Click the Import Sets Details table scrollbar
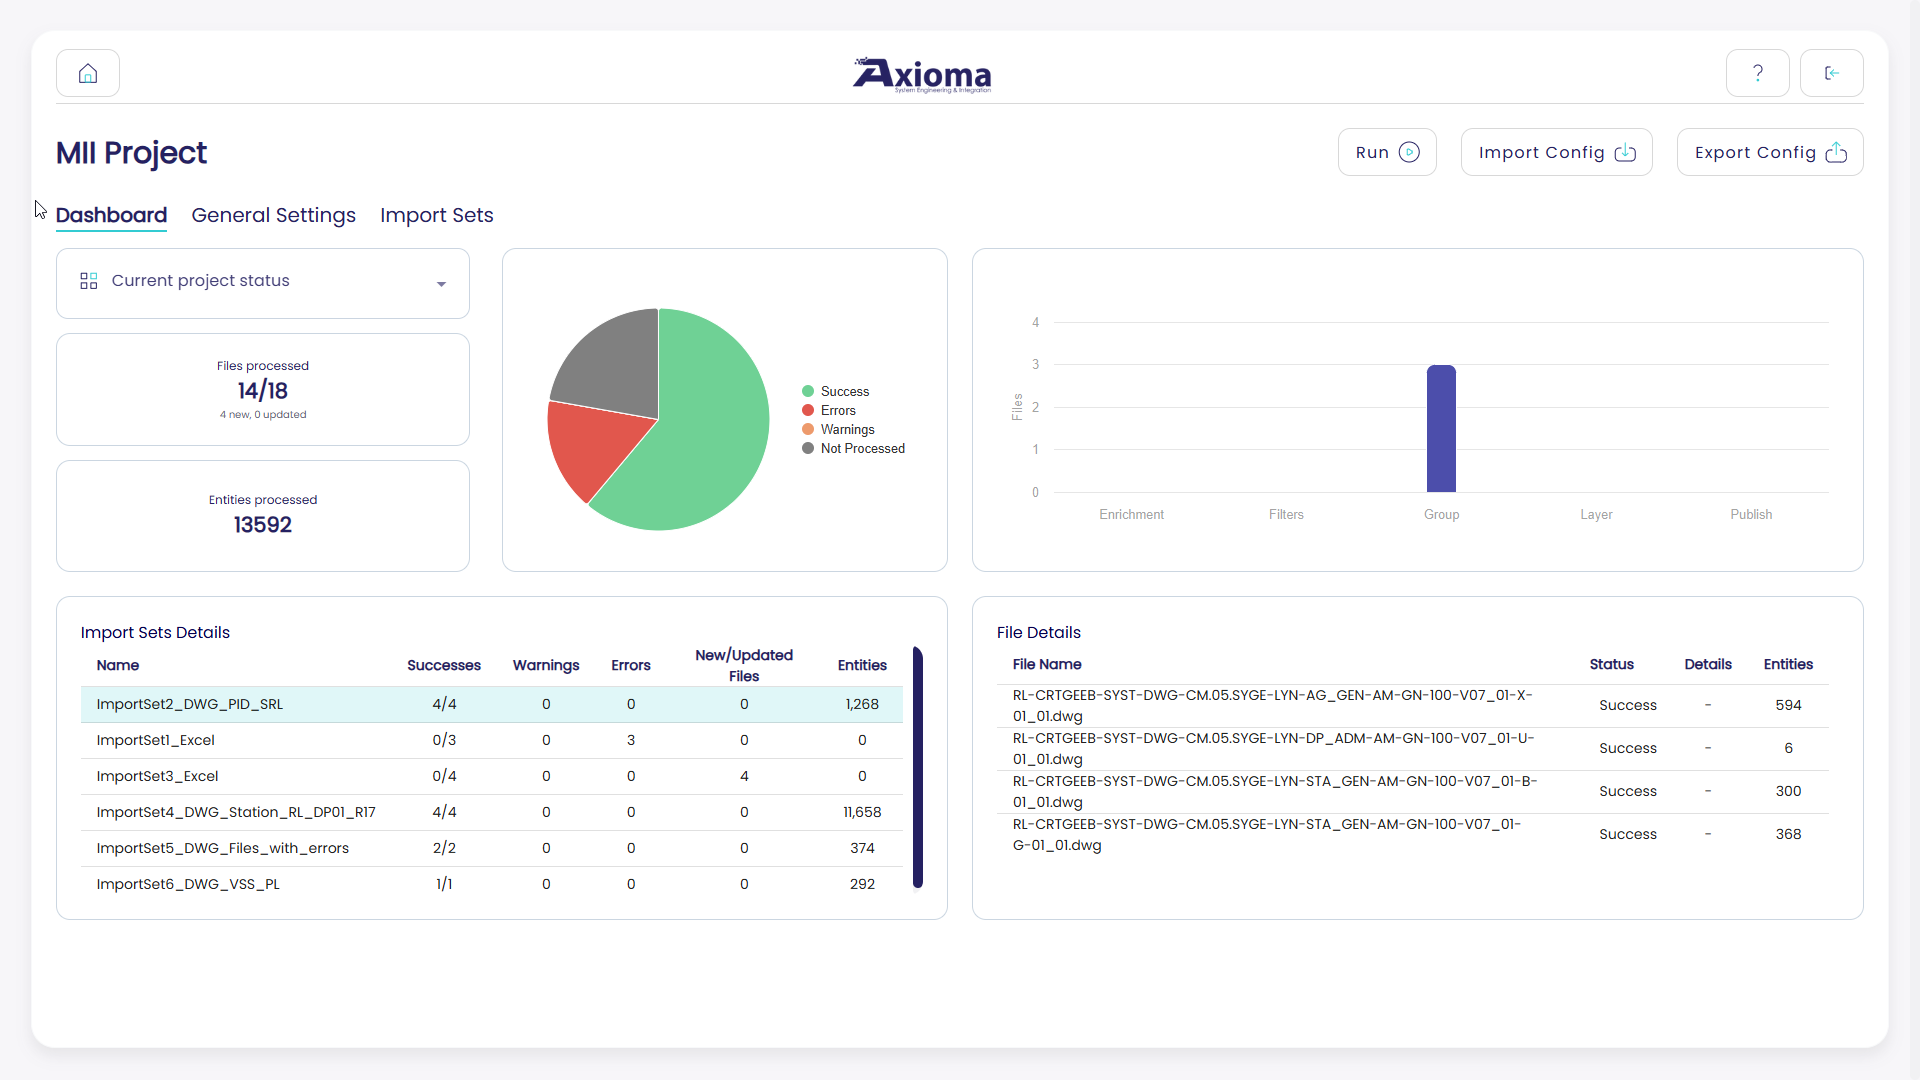 click(x=917, y=767)
